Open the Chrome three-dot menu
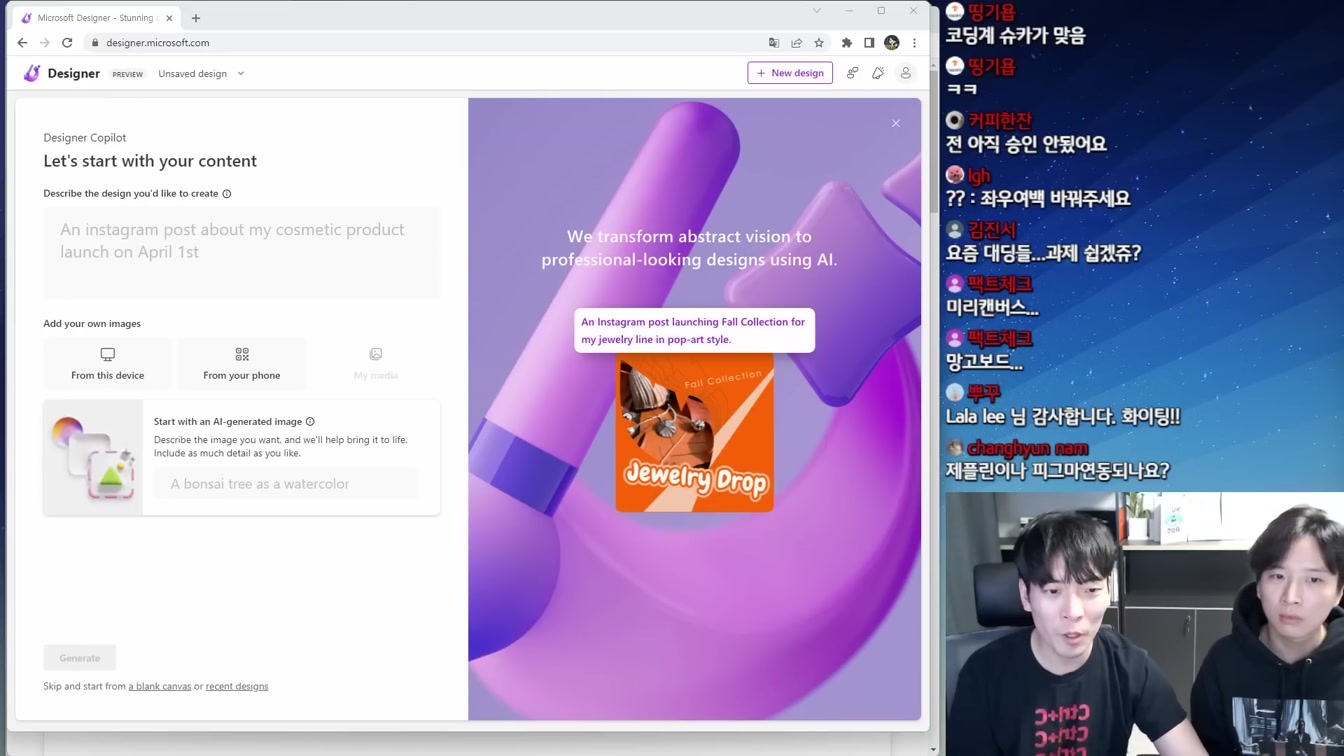 914,43
